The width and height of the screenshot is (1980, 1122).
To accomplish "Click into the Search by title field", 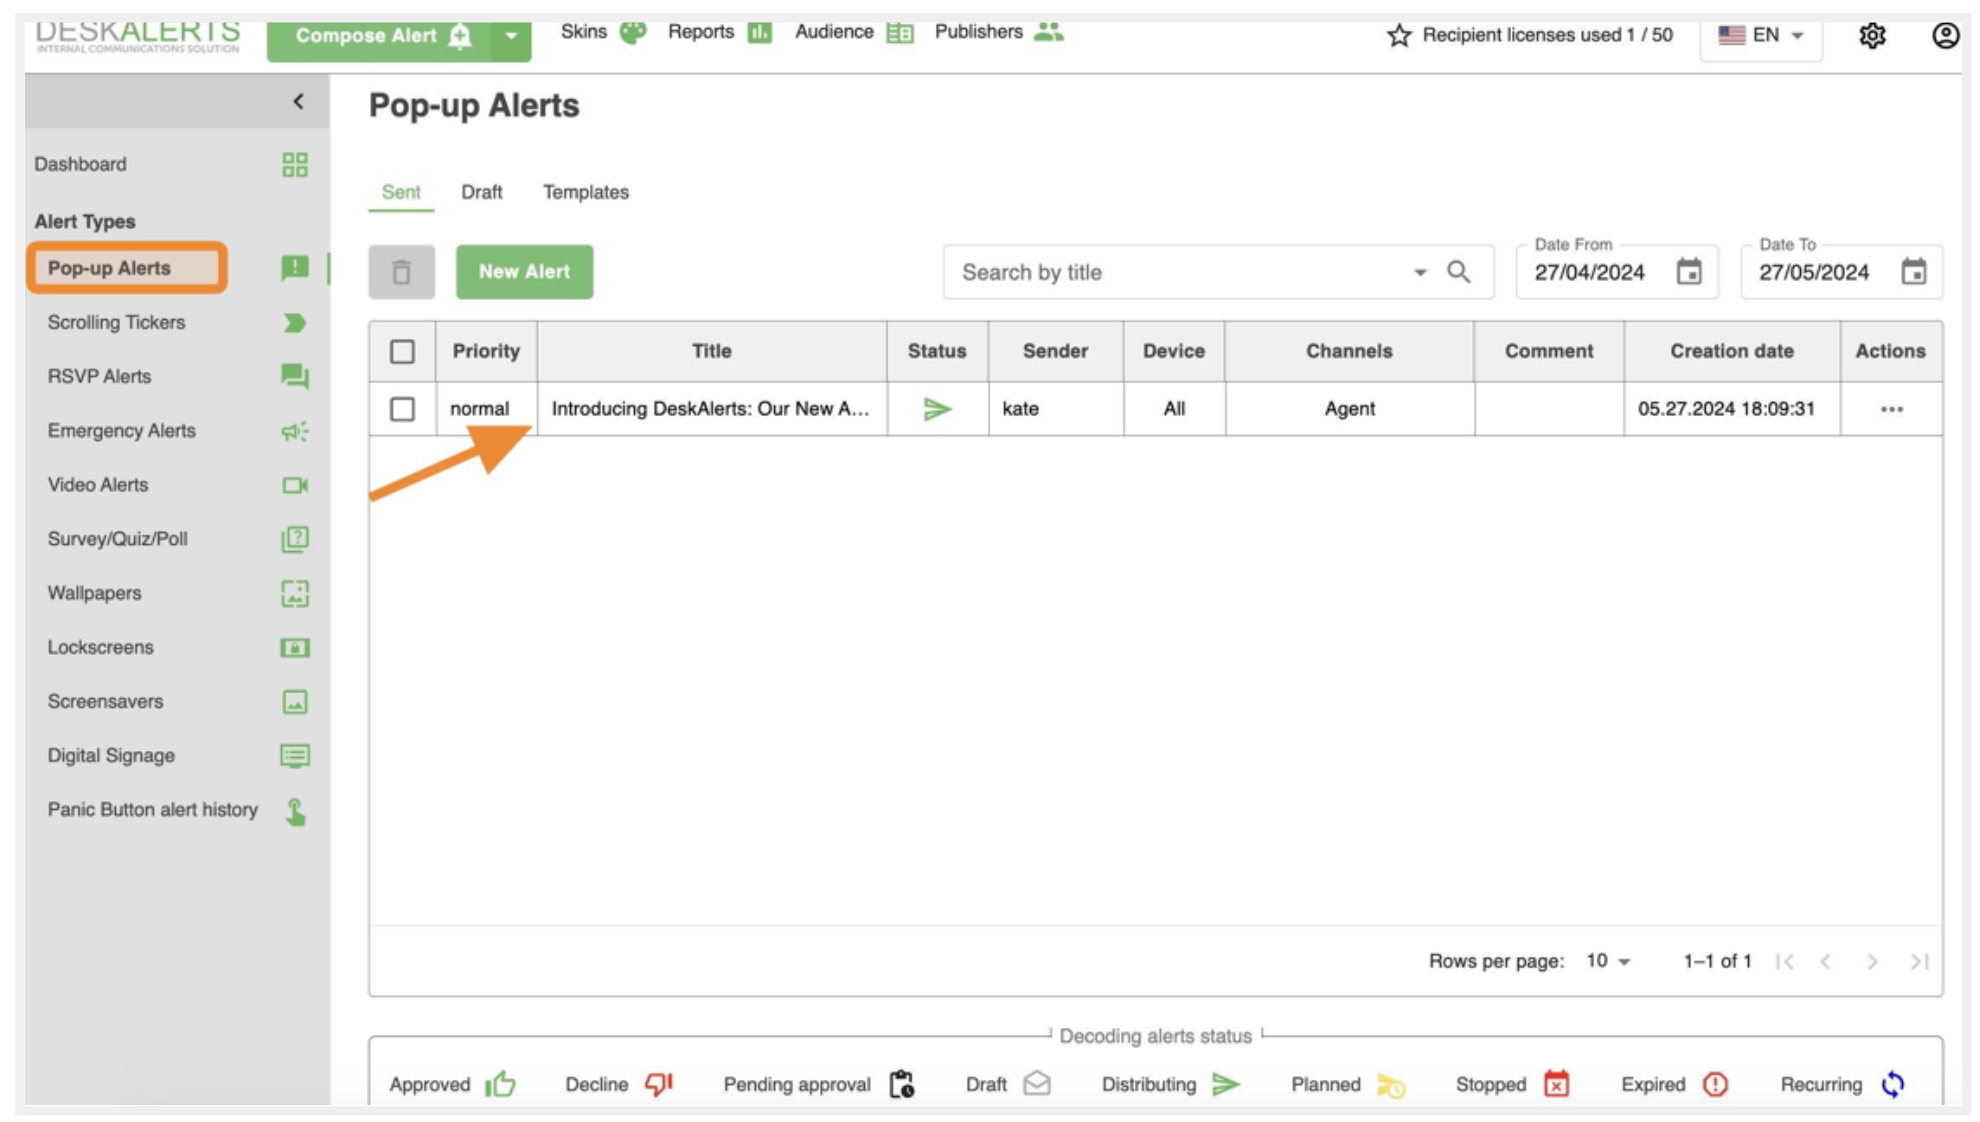I will (1180, 272).
